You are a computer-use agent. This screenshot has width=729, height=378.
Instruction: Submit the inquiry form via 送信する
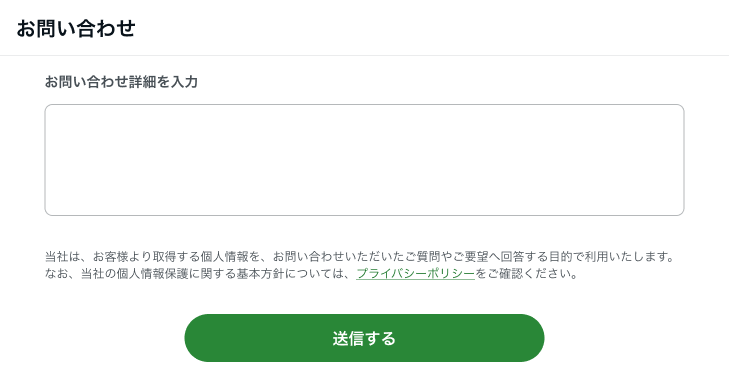tap(364, 338)
